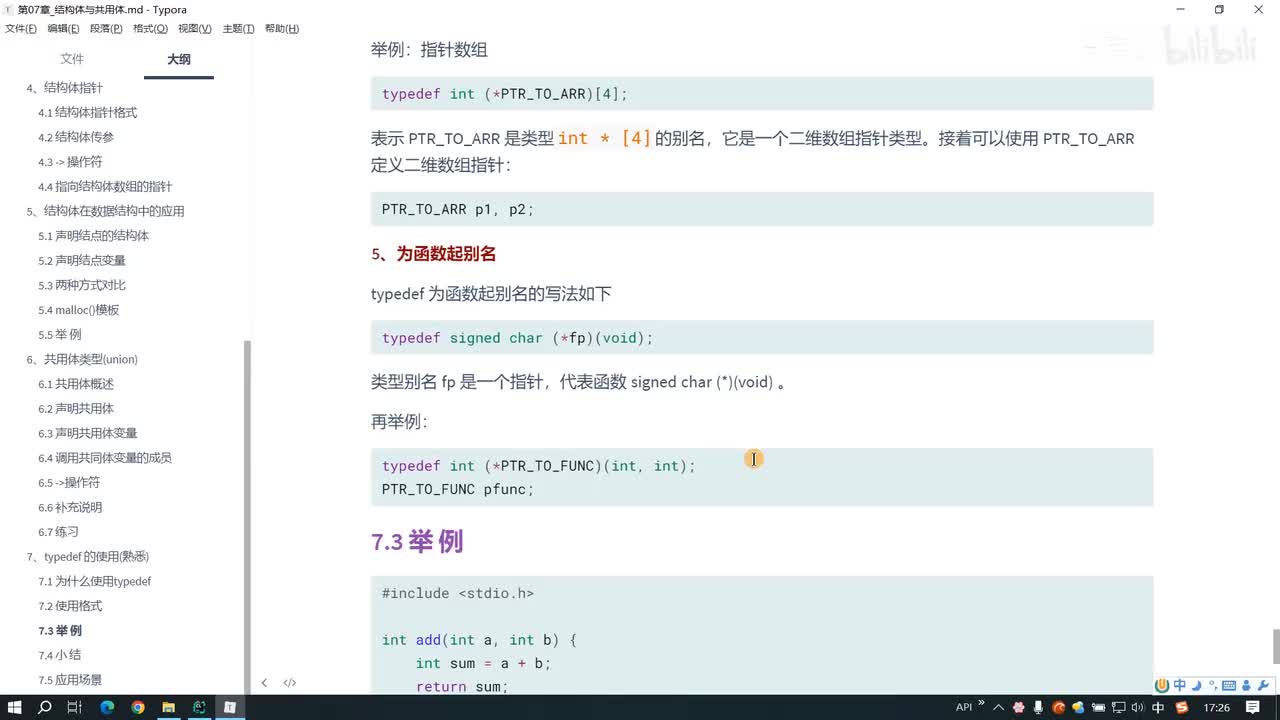Navigate to 6.6 补充说明
The image size is (1280, 720).
[70, 507]
